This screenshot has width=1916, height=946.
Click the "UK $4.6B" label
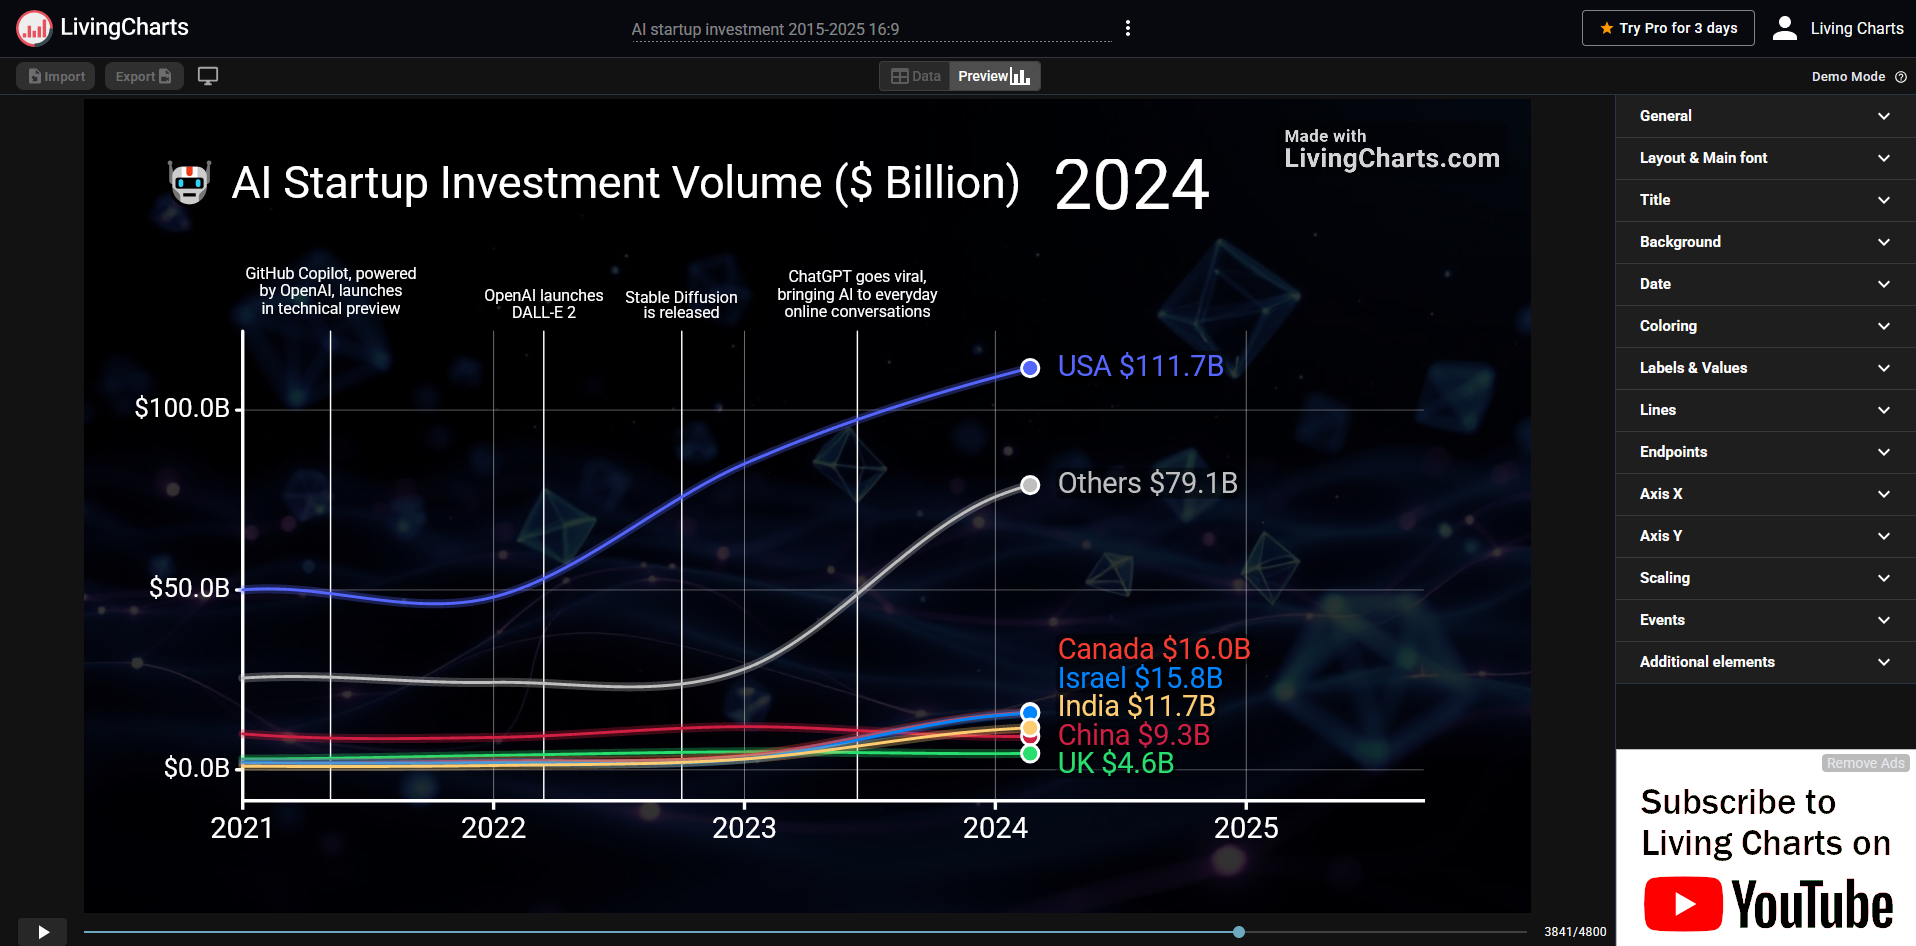tap(1116, 763)
